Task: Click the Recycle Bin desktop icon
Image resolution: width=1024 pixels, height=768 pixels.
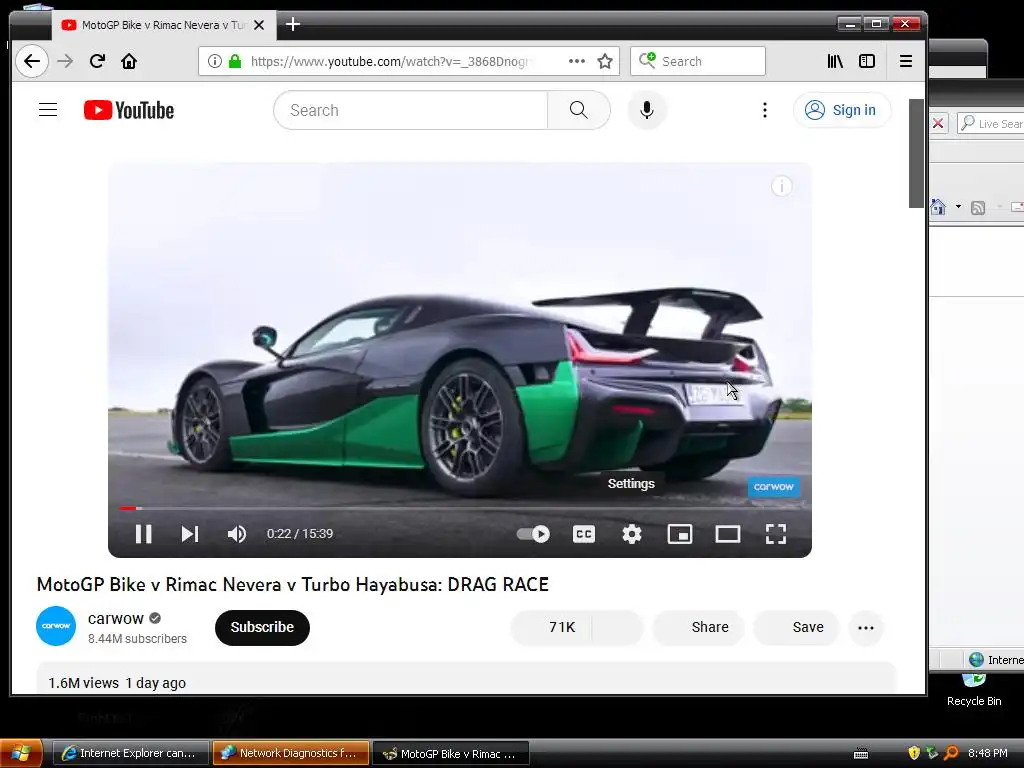Action: (x=974, y=689)
